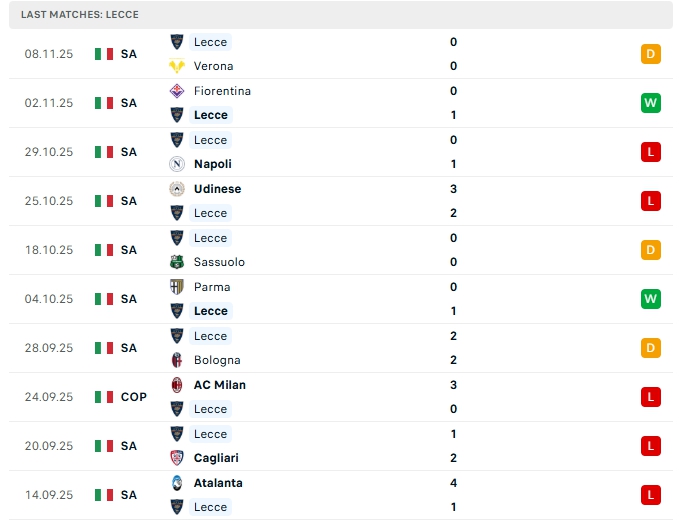Click the red L badge for Napoli match
Image resolution: width=683 pixels, height=521 pixels.
point(651,152)
